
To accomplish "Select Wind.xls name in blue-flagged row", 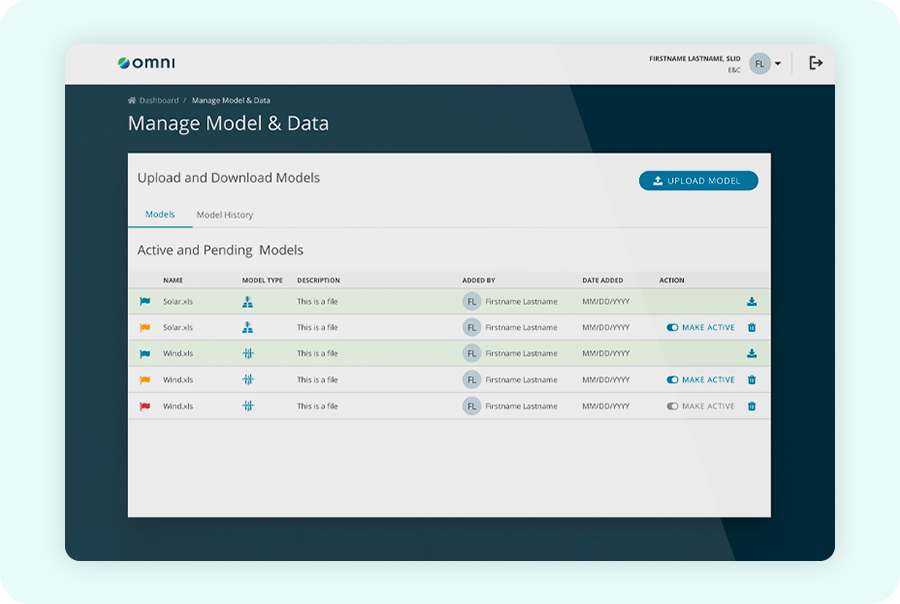I will coord(178,354).
